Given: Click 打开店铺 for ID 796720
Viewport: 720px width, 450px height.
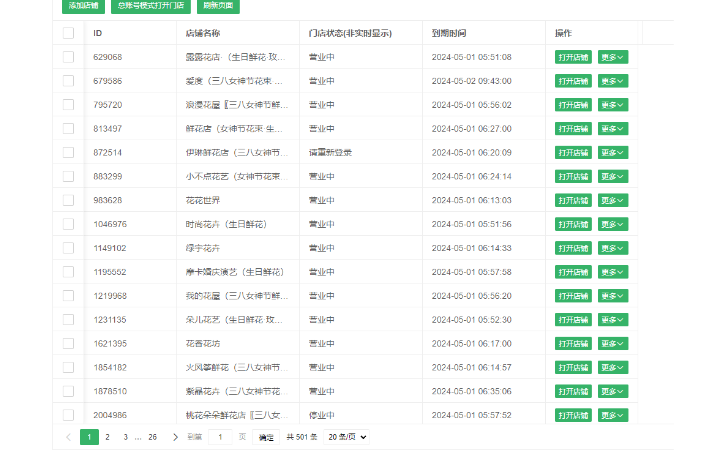Looking at the screenshot, I should 574,105.
